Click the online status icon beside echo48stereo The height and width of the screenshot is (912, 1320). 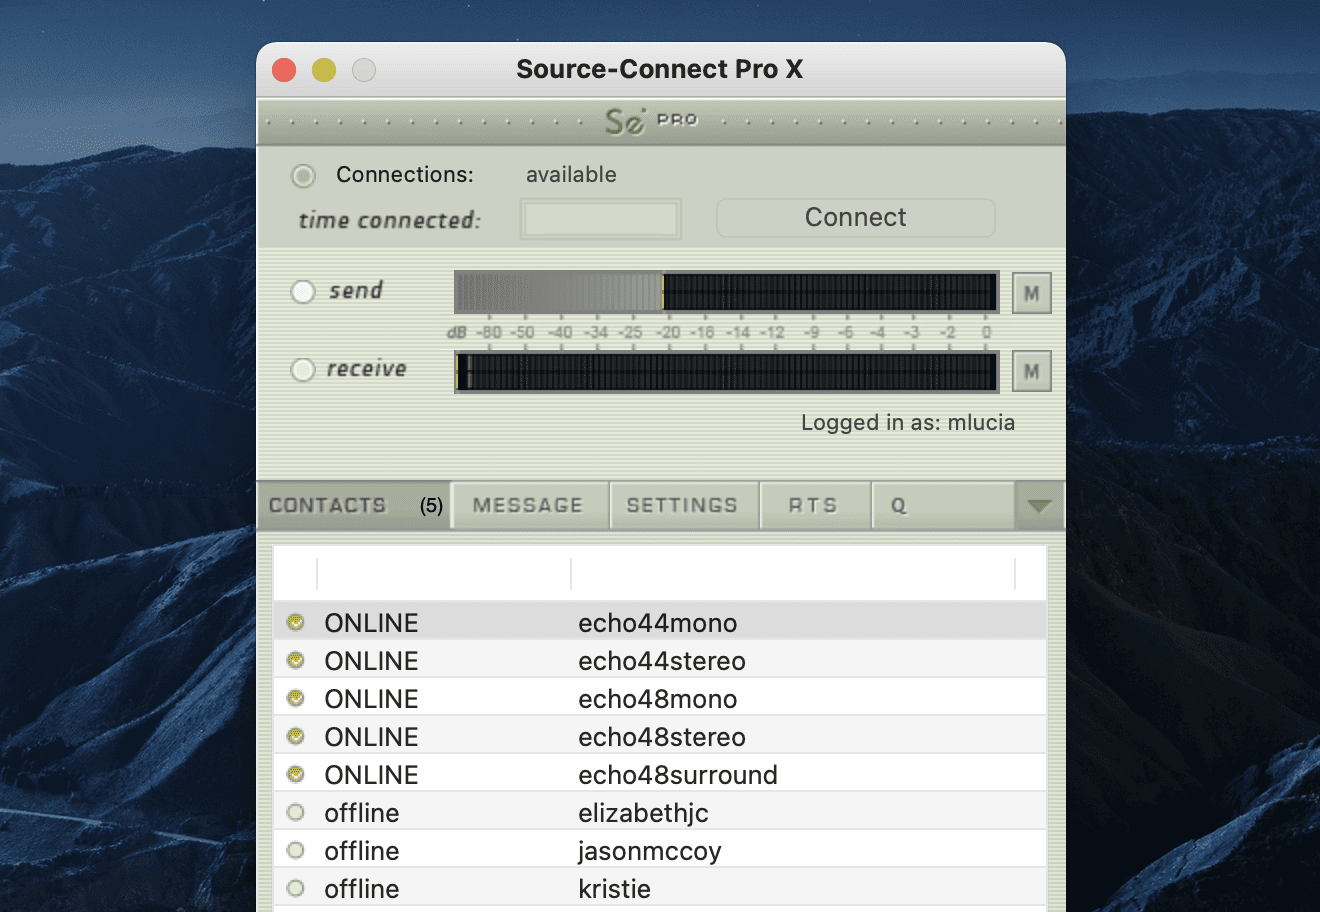point(295,736)
